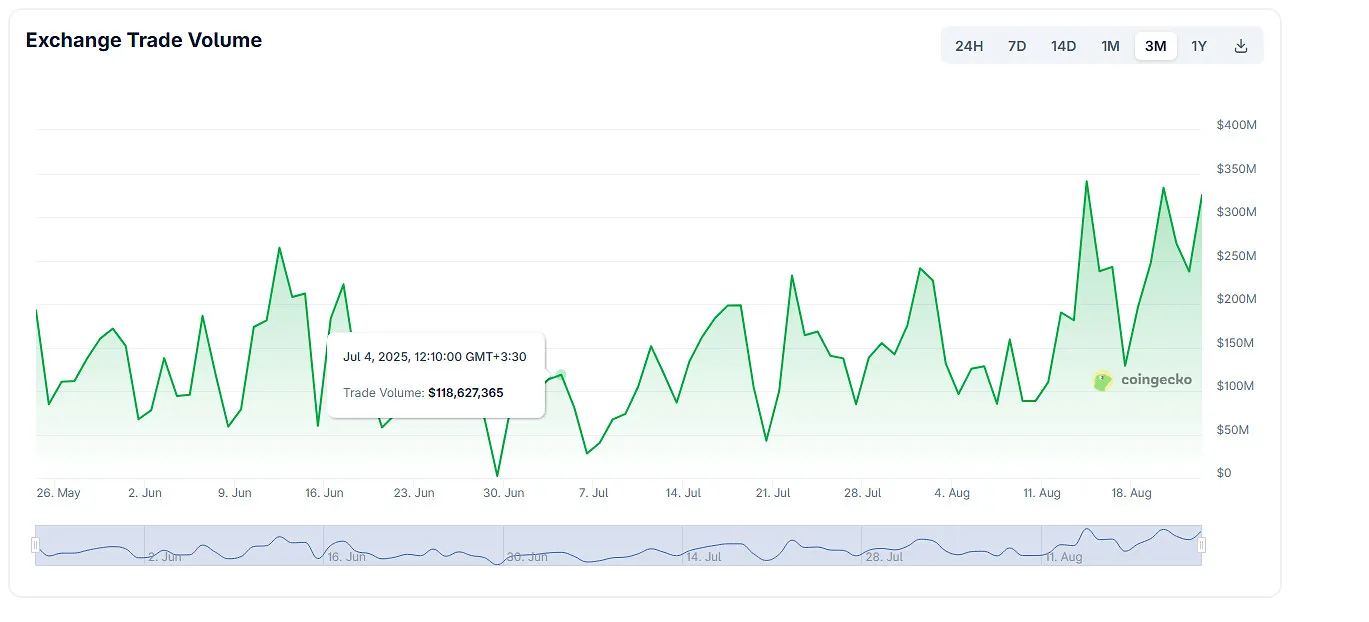Click the $0 y-axis label
This screenshot has height=622, width=1369.
coord(1224,473)
